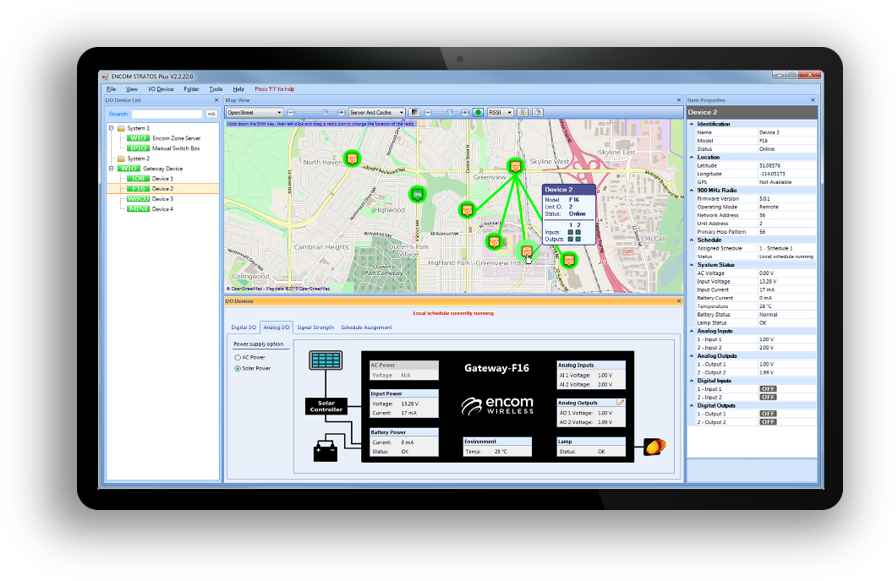Open the Help menu
Image resolution: width=896 pixels, height=581 pixels.
(238, 89)
